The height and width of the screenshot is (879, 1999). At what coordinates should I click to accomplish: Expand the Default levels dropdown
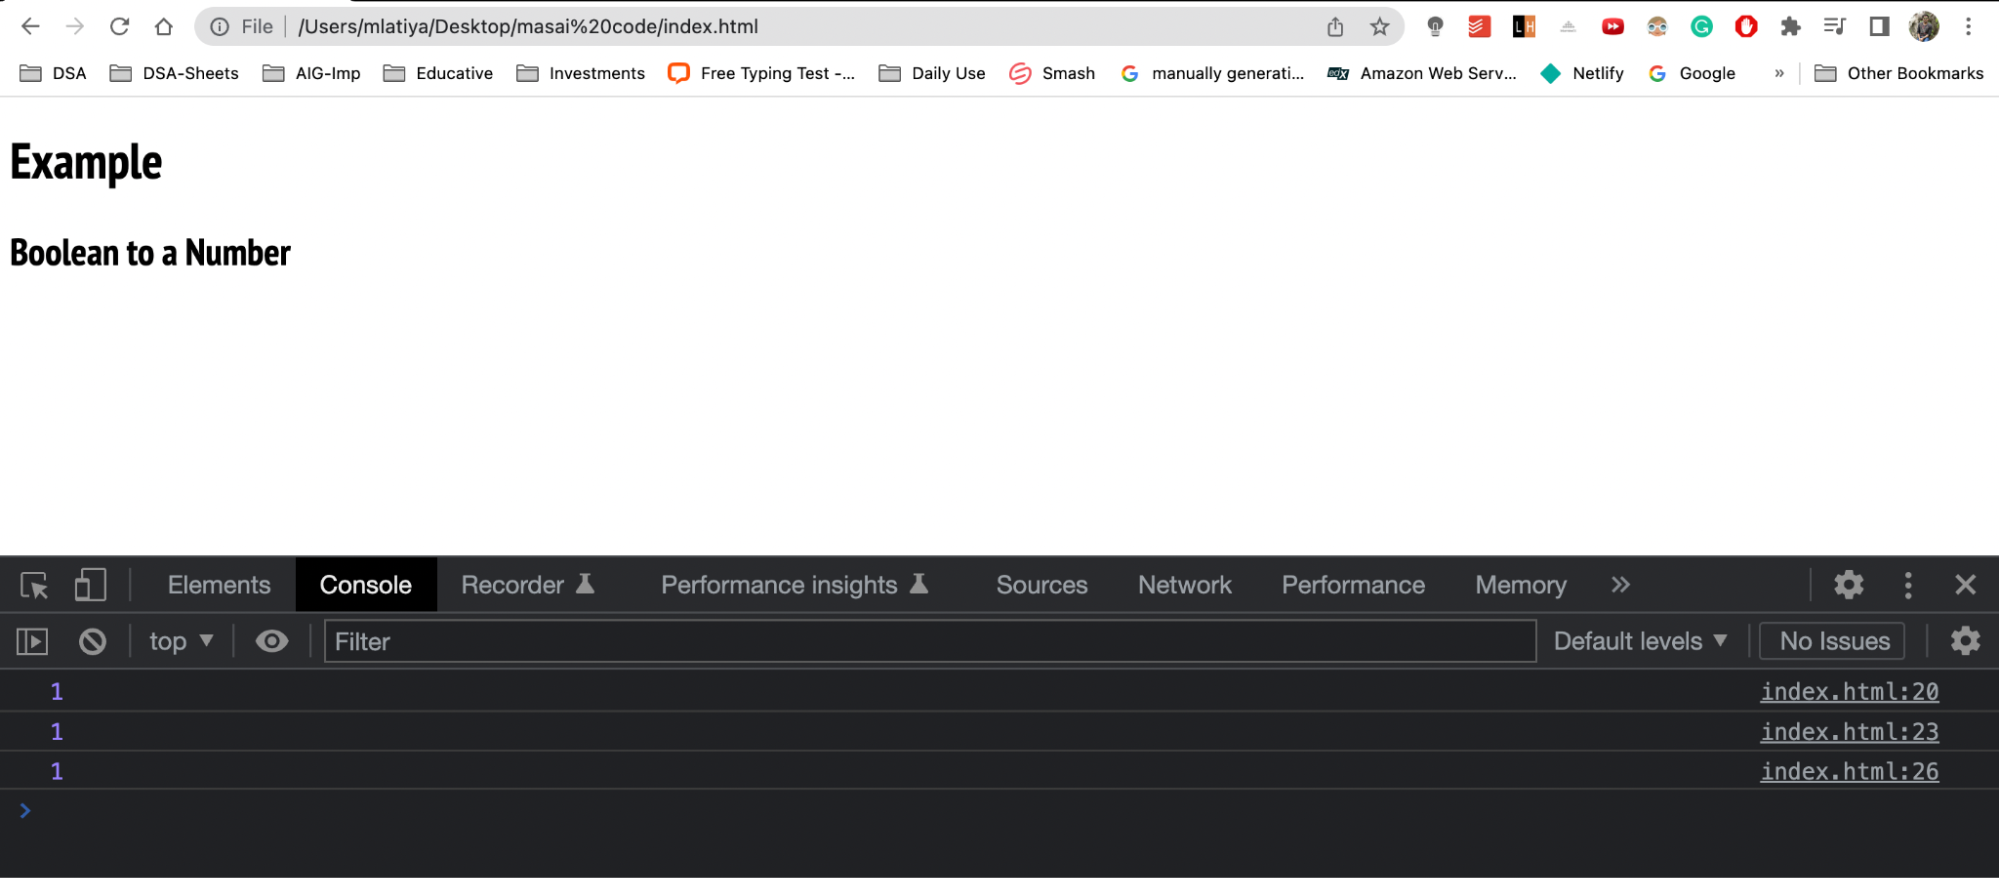coord(1640,641)
